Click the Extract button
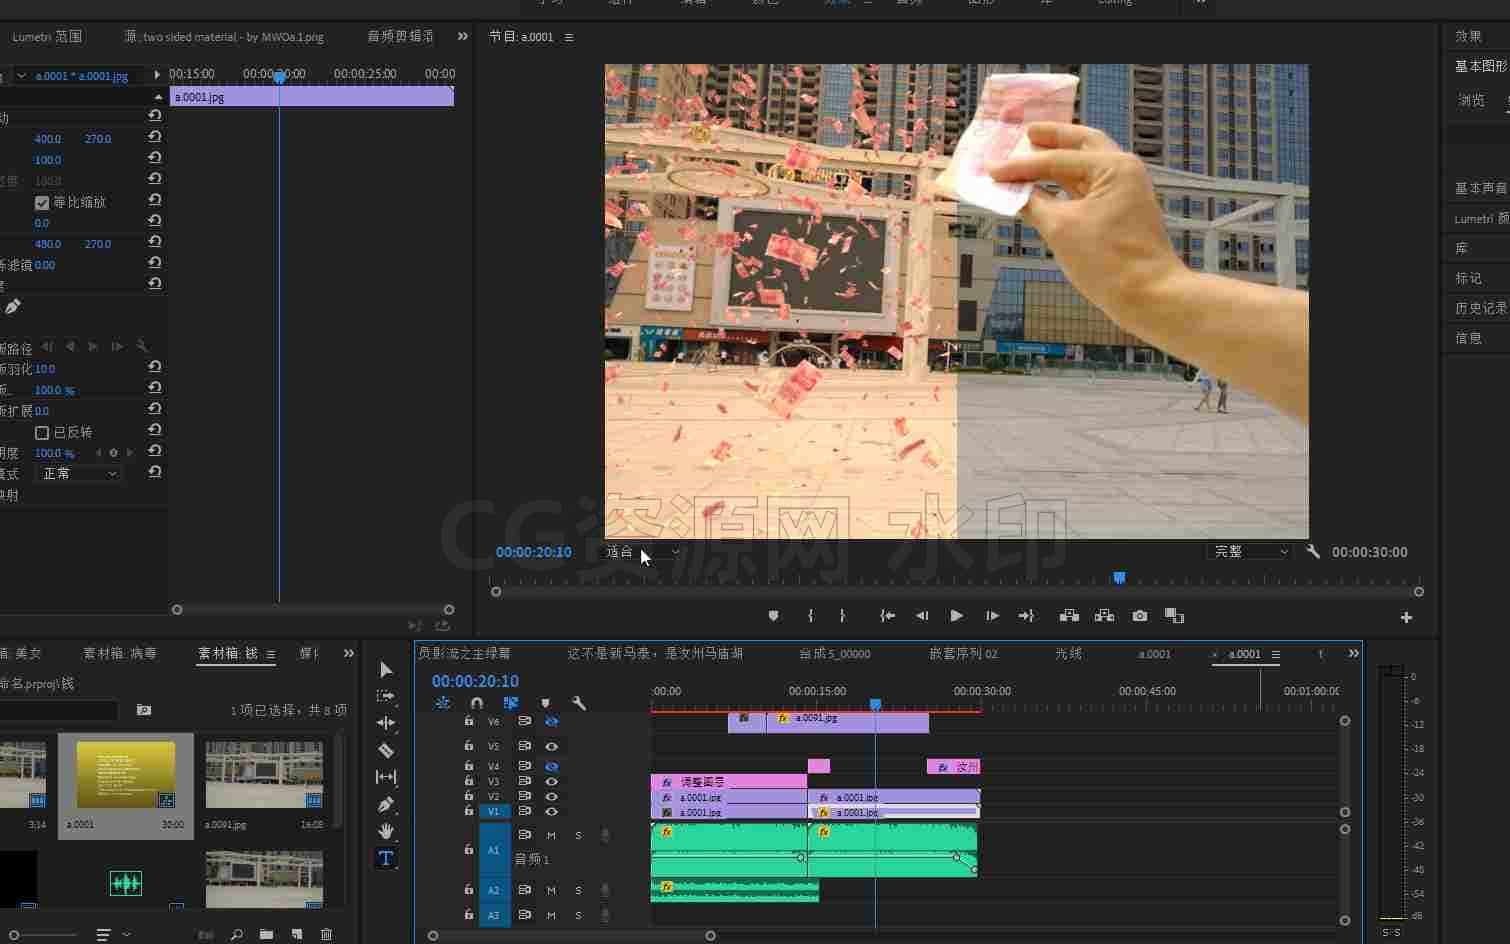The image size is (1510, 944). pyautogui.click(x=1105, y=616)
